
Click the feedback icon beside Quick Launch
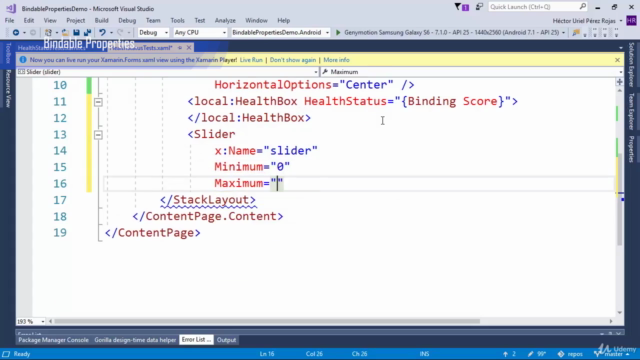point(479,7)
